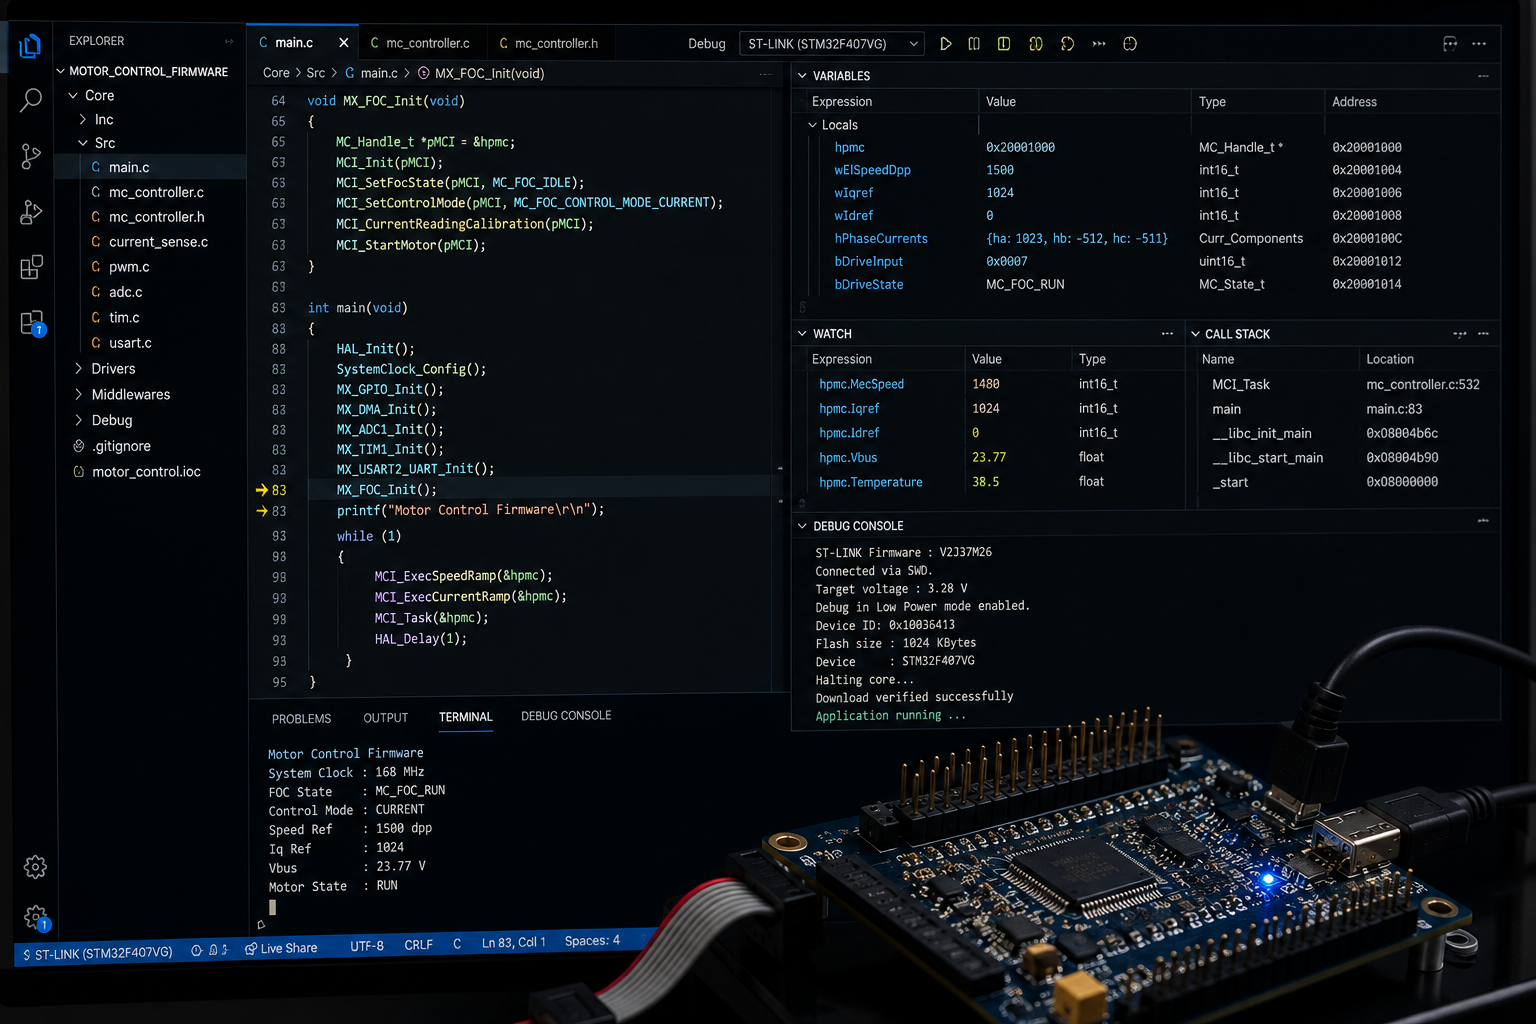Click the debug toolbar icon right of play
The image size is (1536, 1024).
[x=974, y=44]
